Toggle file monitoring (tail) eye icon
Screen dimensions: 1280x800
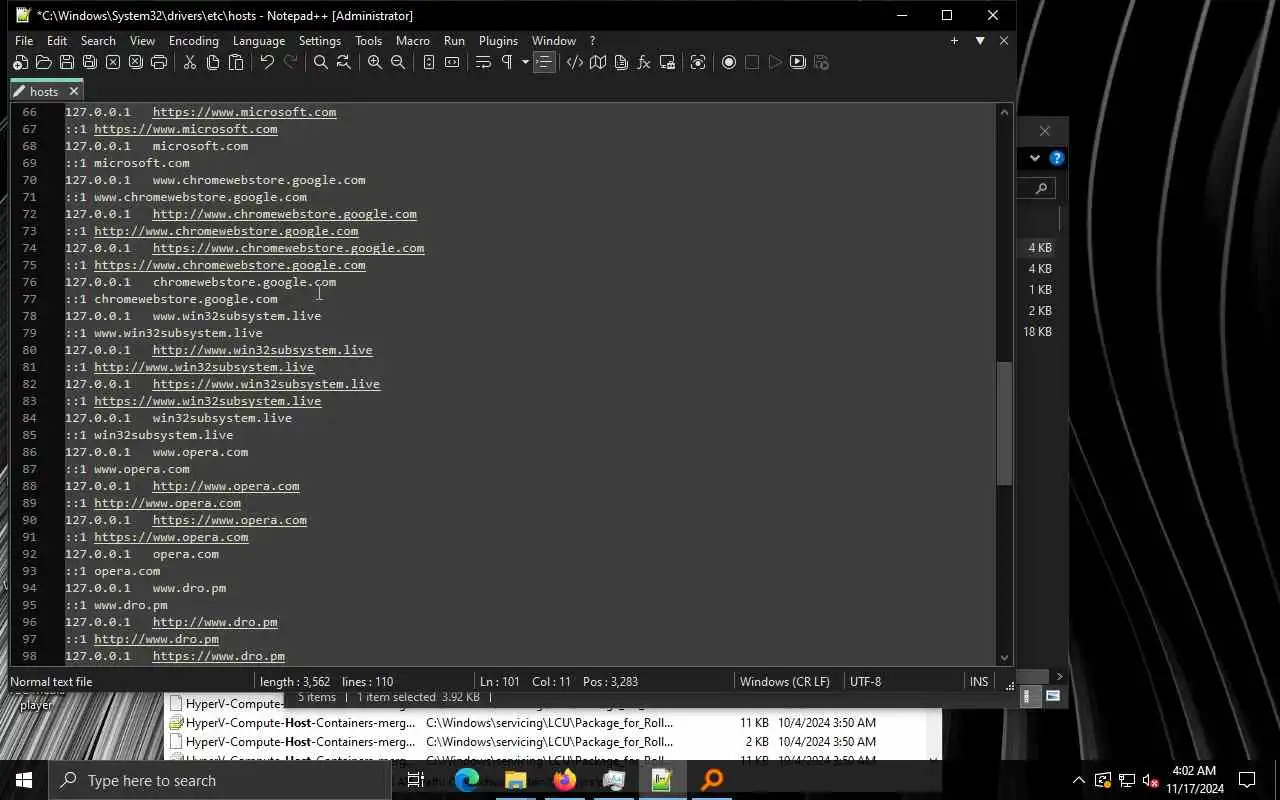click(698, 62)
